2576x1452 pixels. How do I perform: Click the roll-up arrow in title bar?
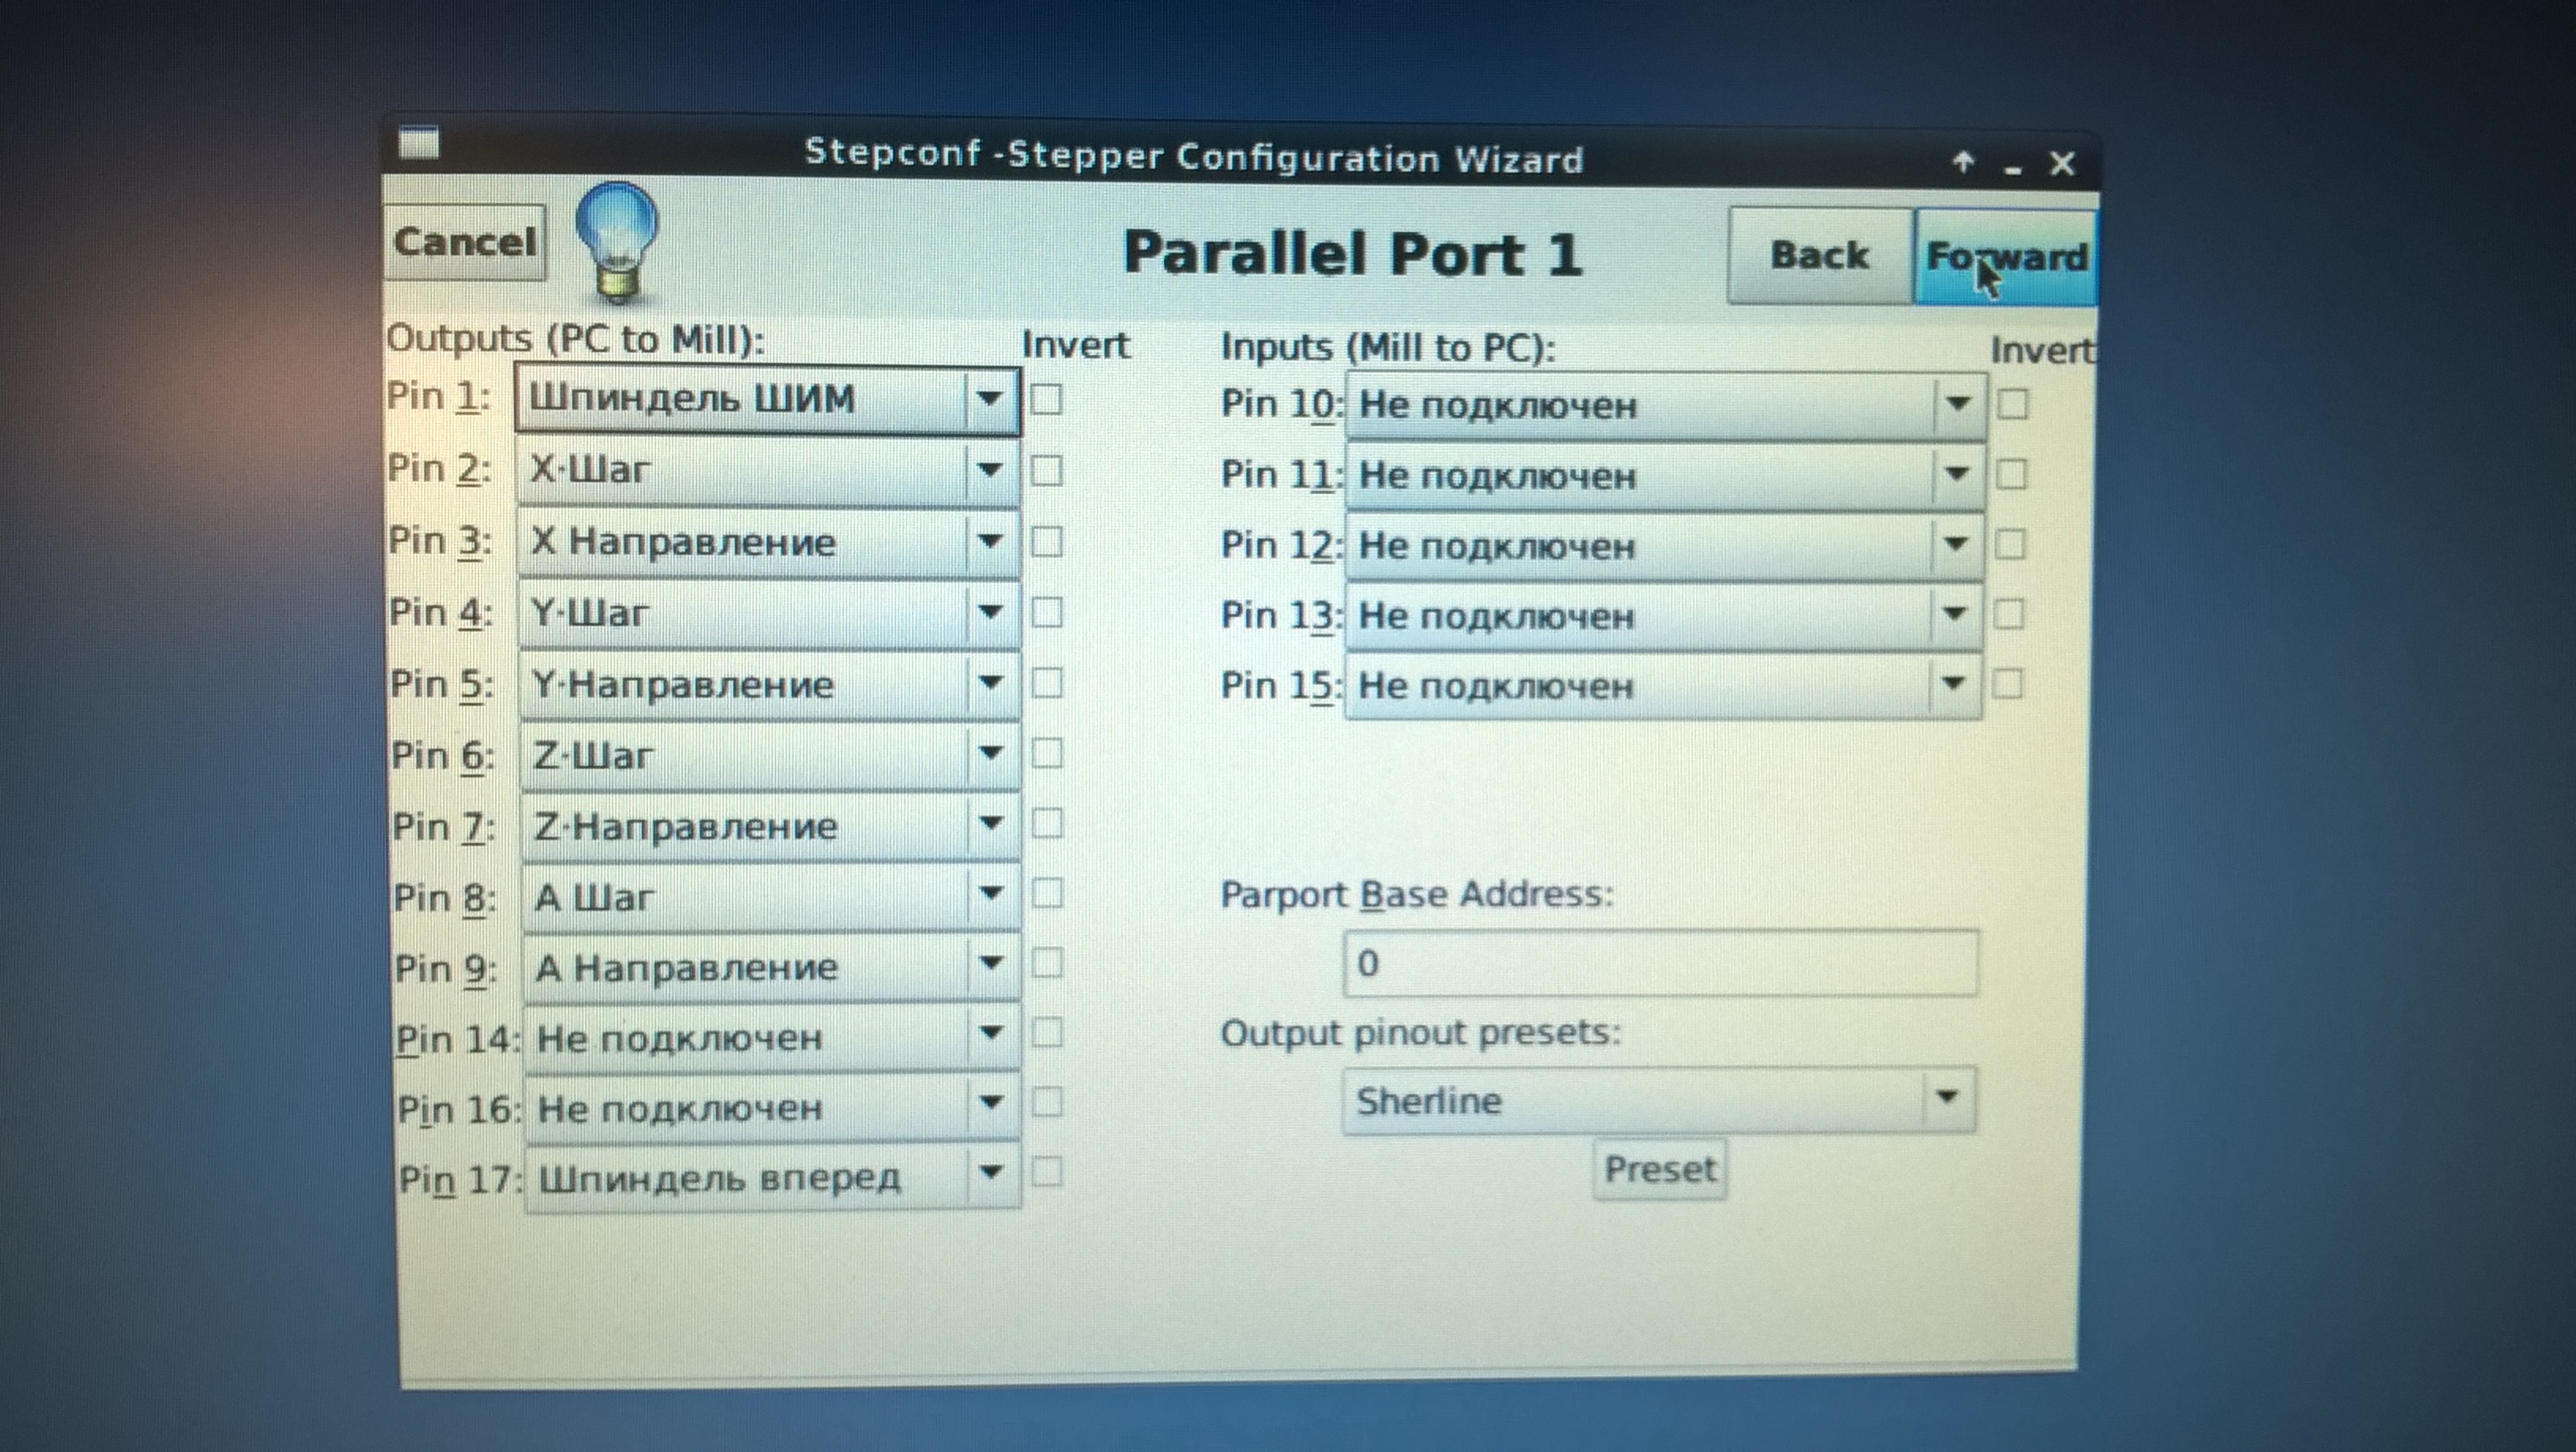[1963, 161]
